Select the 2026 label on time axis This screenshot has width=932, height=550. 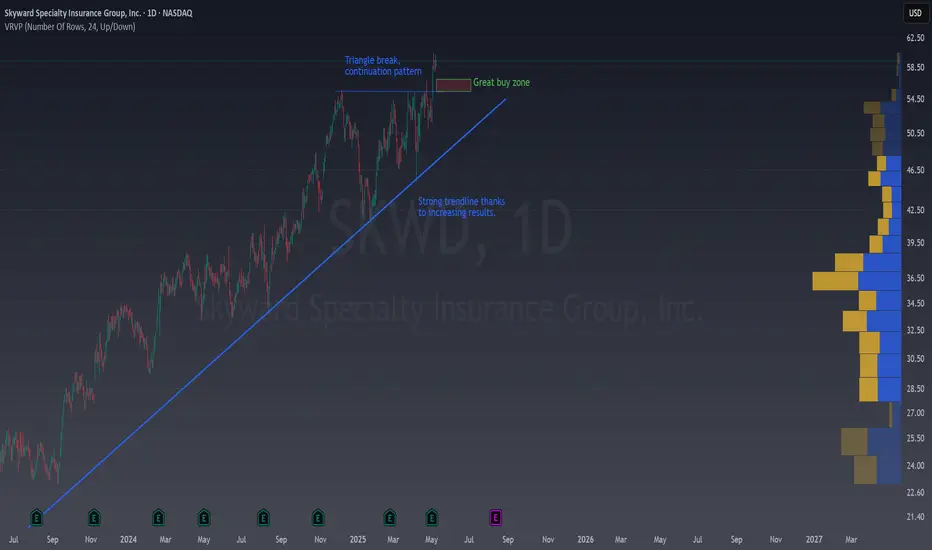point(585,539)
